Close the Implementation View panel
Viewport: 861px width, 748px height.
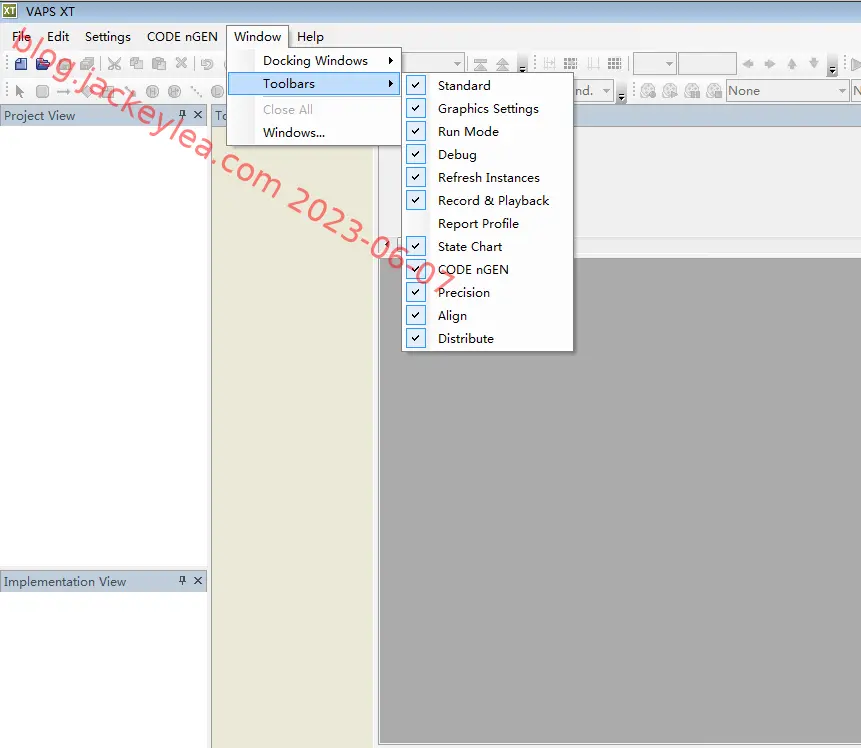point(198,580)
